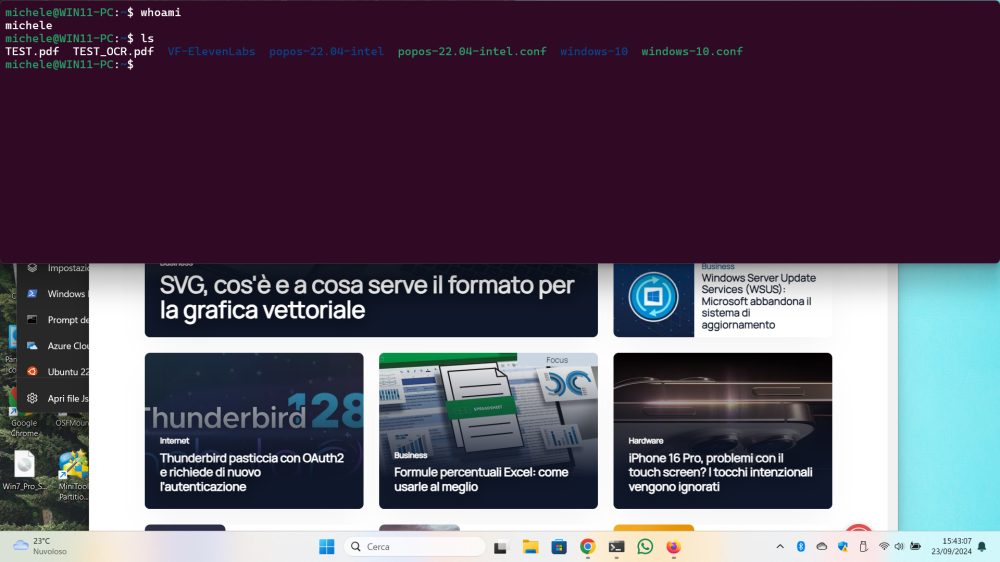Click the gear icon beside Apri file Json
This screenshot has height=562, width=1000.
click(32, 398)
